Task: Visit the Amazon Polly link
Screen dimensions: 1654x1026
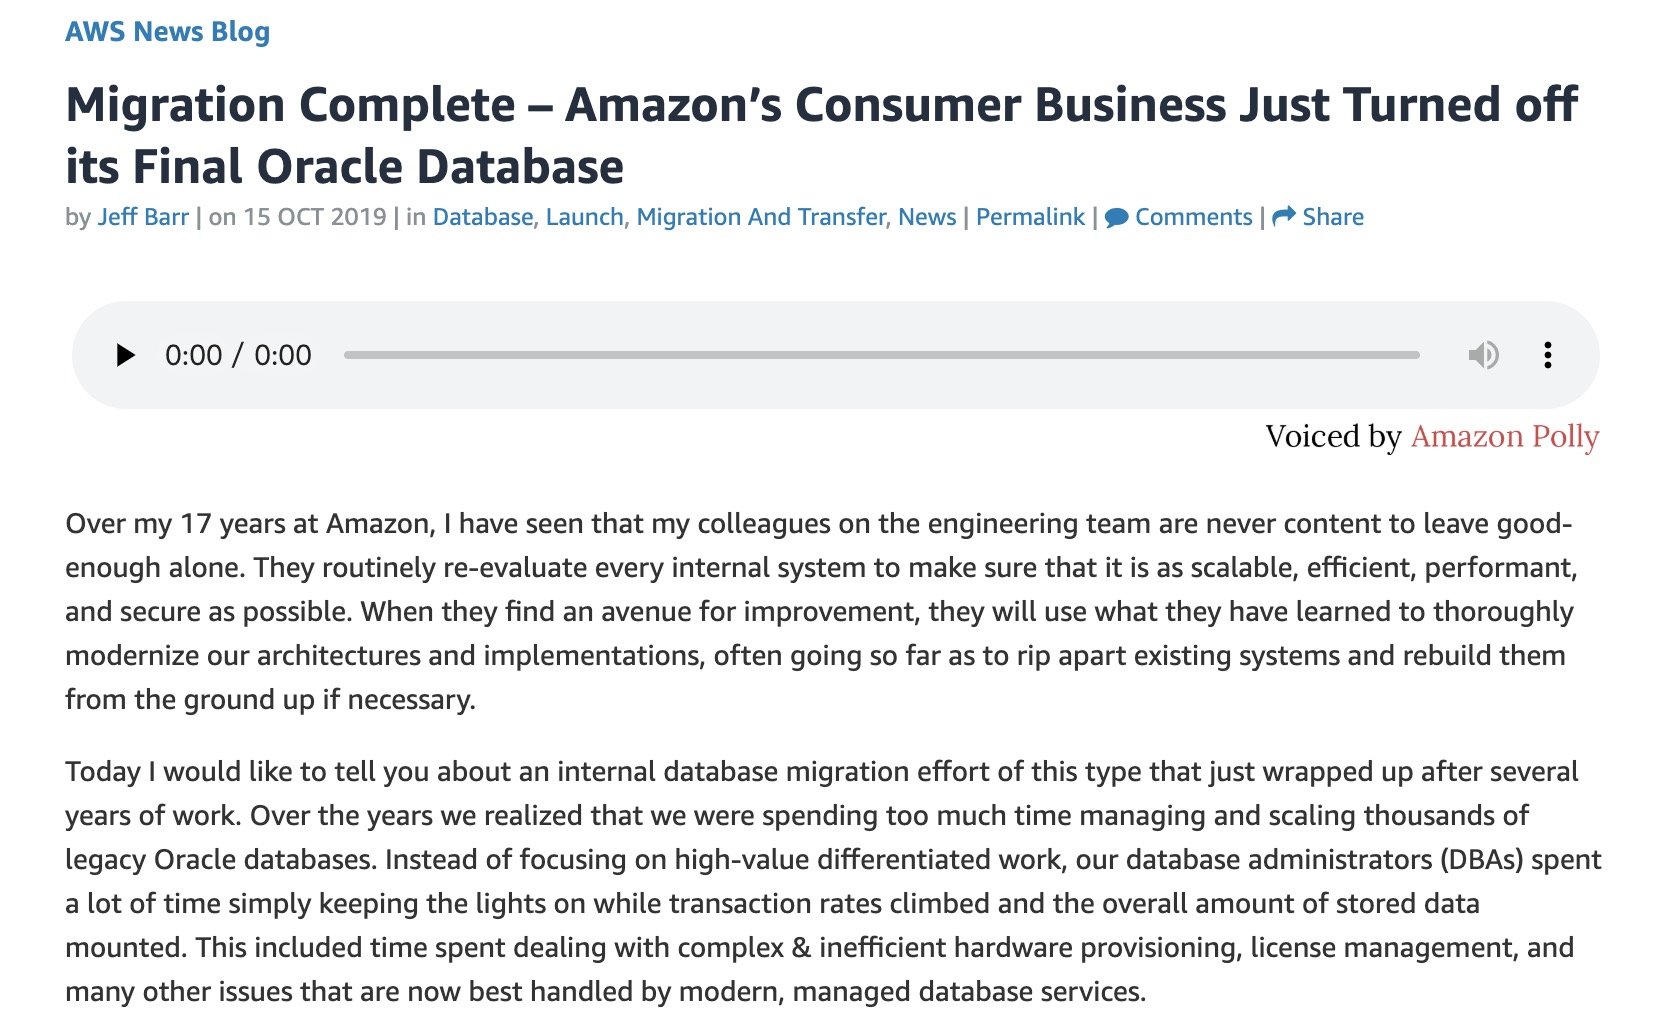Action: [x=1505, y=437]
